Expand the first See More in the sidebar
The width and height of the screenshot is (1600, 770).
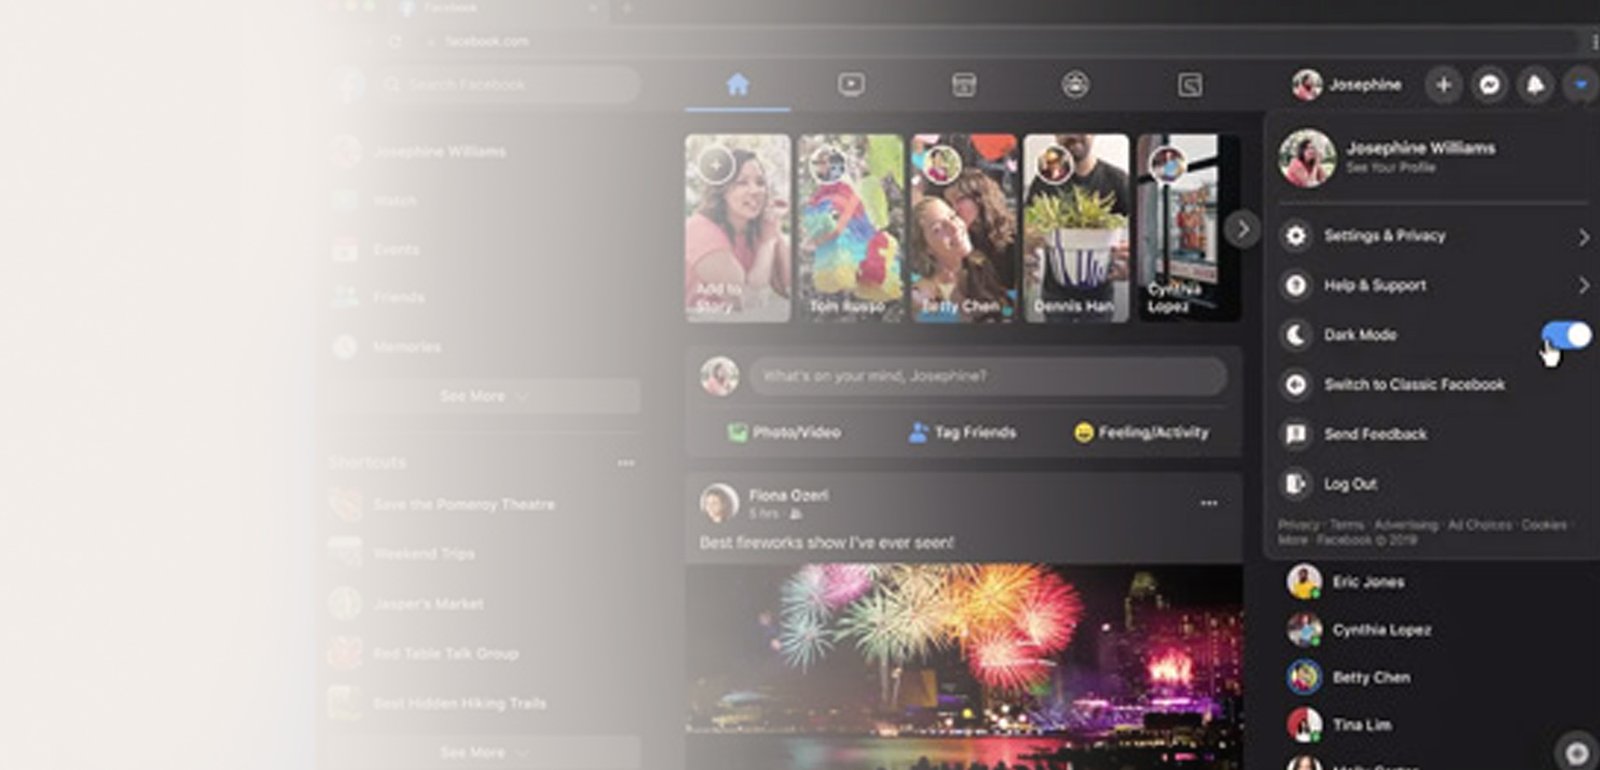click(483, 396)
